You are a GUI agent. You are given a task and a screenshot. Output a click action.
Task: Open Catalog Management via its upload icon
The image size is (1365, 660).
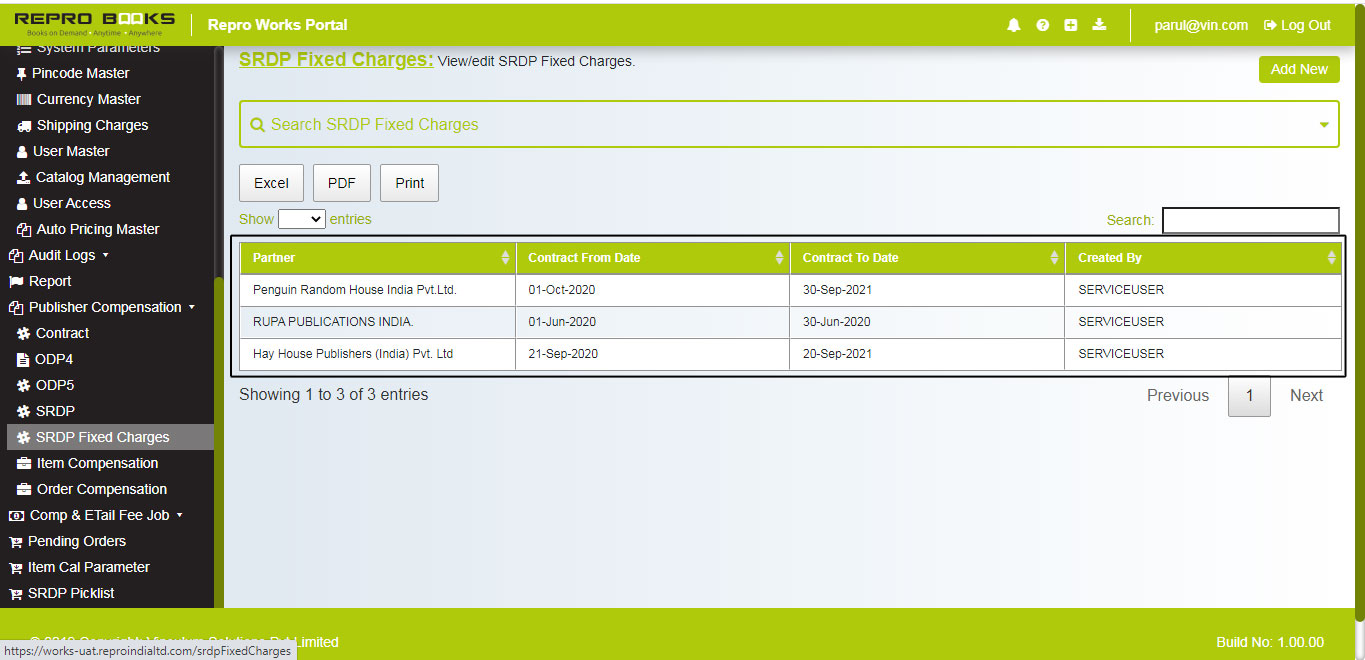coord(22,177)
